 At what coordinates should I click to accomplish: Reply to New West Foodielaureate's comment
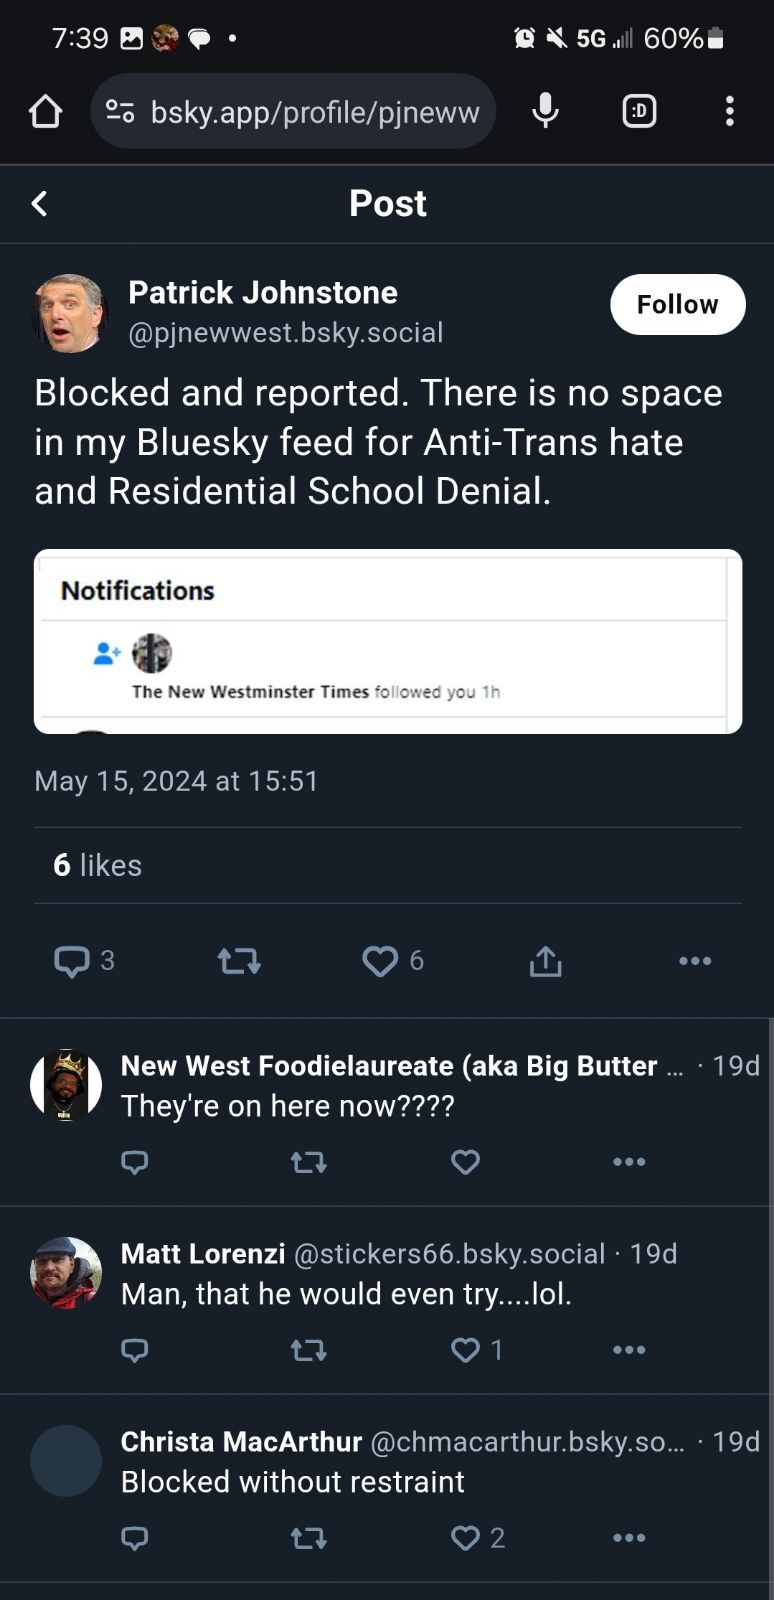pyautogui.click(x=135, y=1162)
